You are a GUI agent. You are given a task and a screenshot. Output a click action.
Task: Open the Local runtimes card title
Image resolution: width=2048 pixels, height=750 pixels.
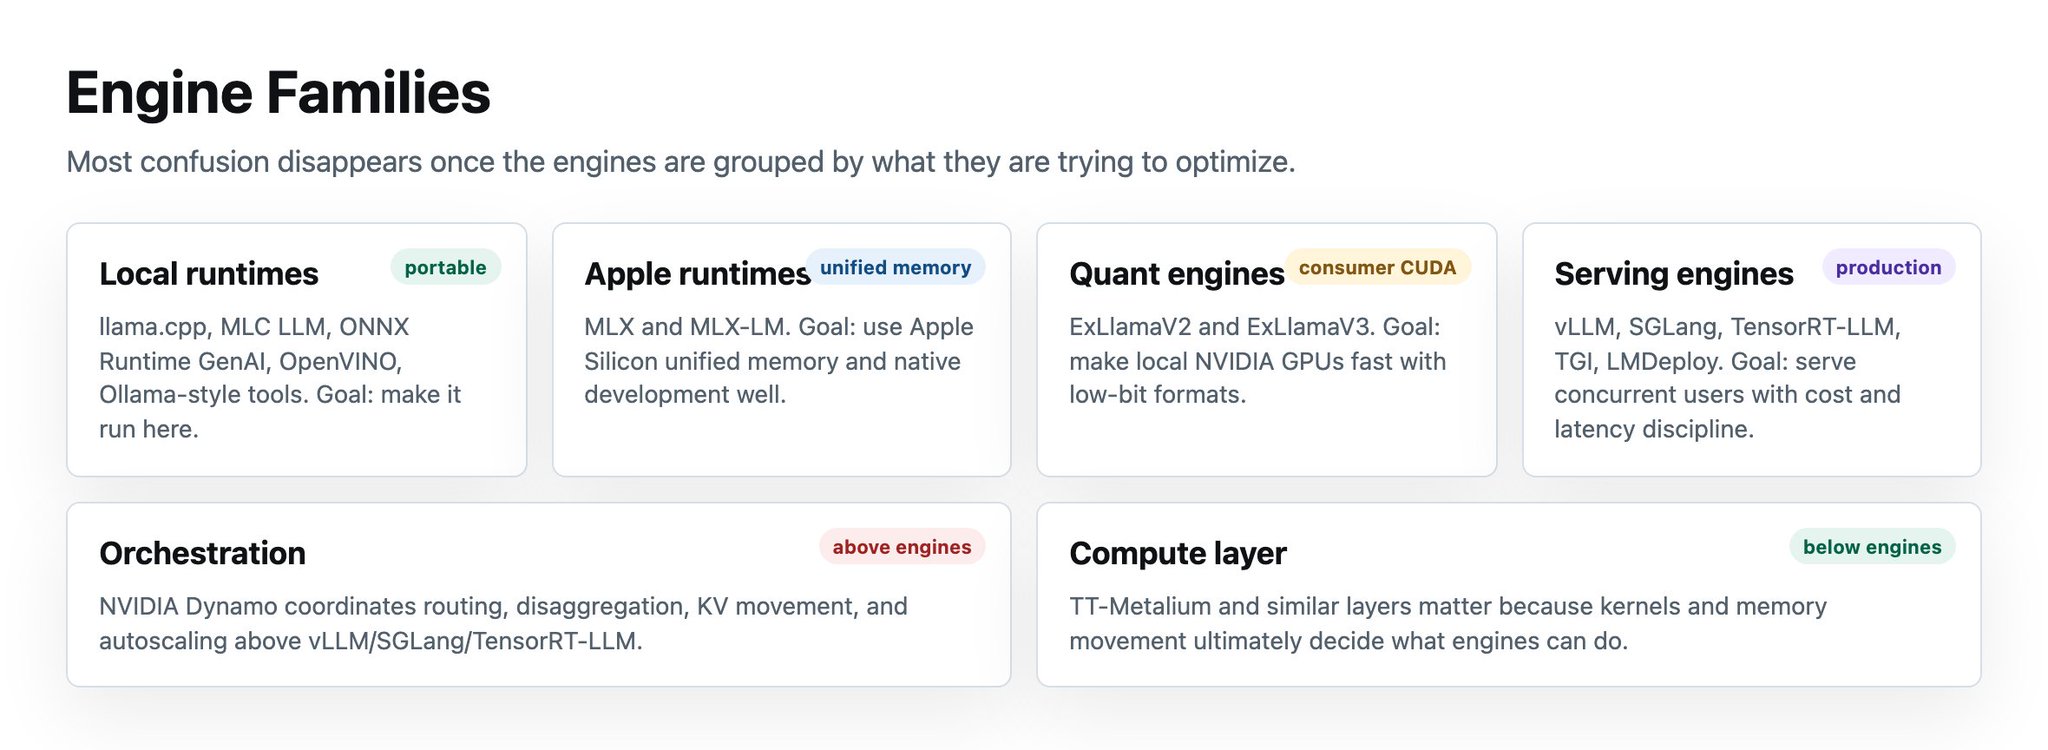(208, 274)
